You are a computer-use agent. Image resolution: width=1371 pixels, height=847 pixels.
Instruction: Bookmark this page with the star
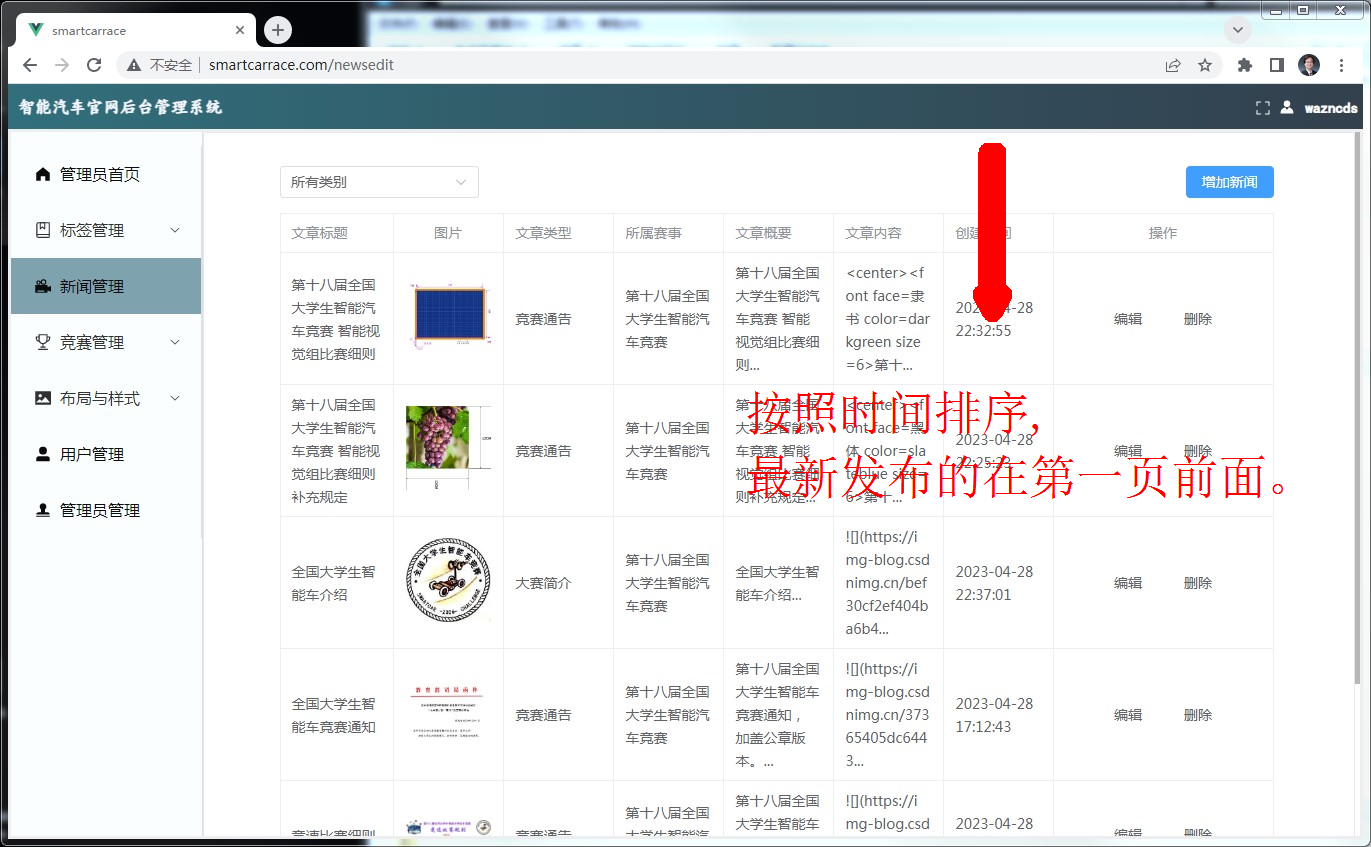[1205, 65]
